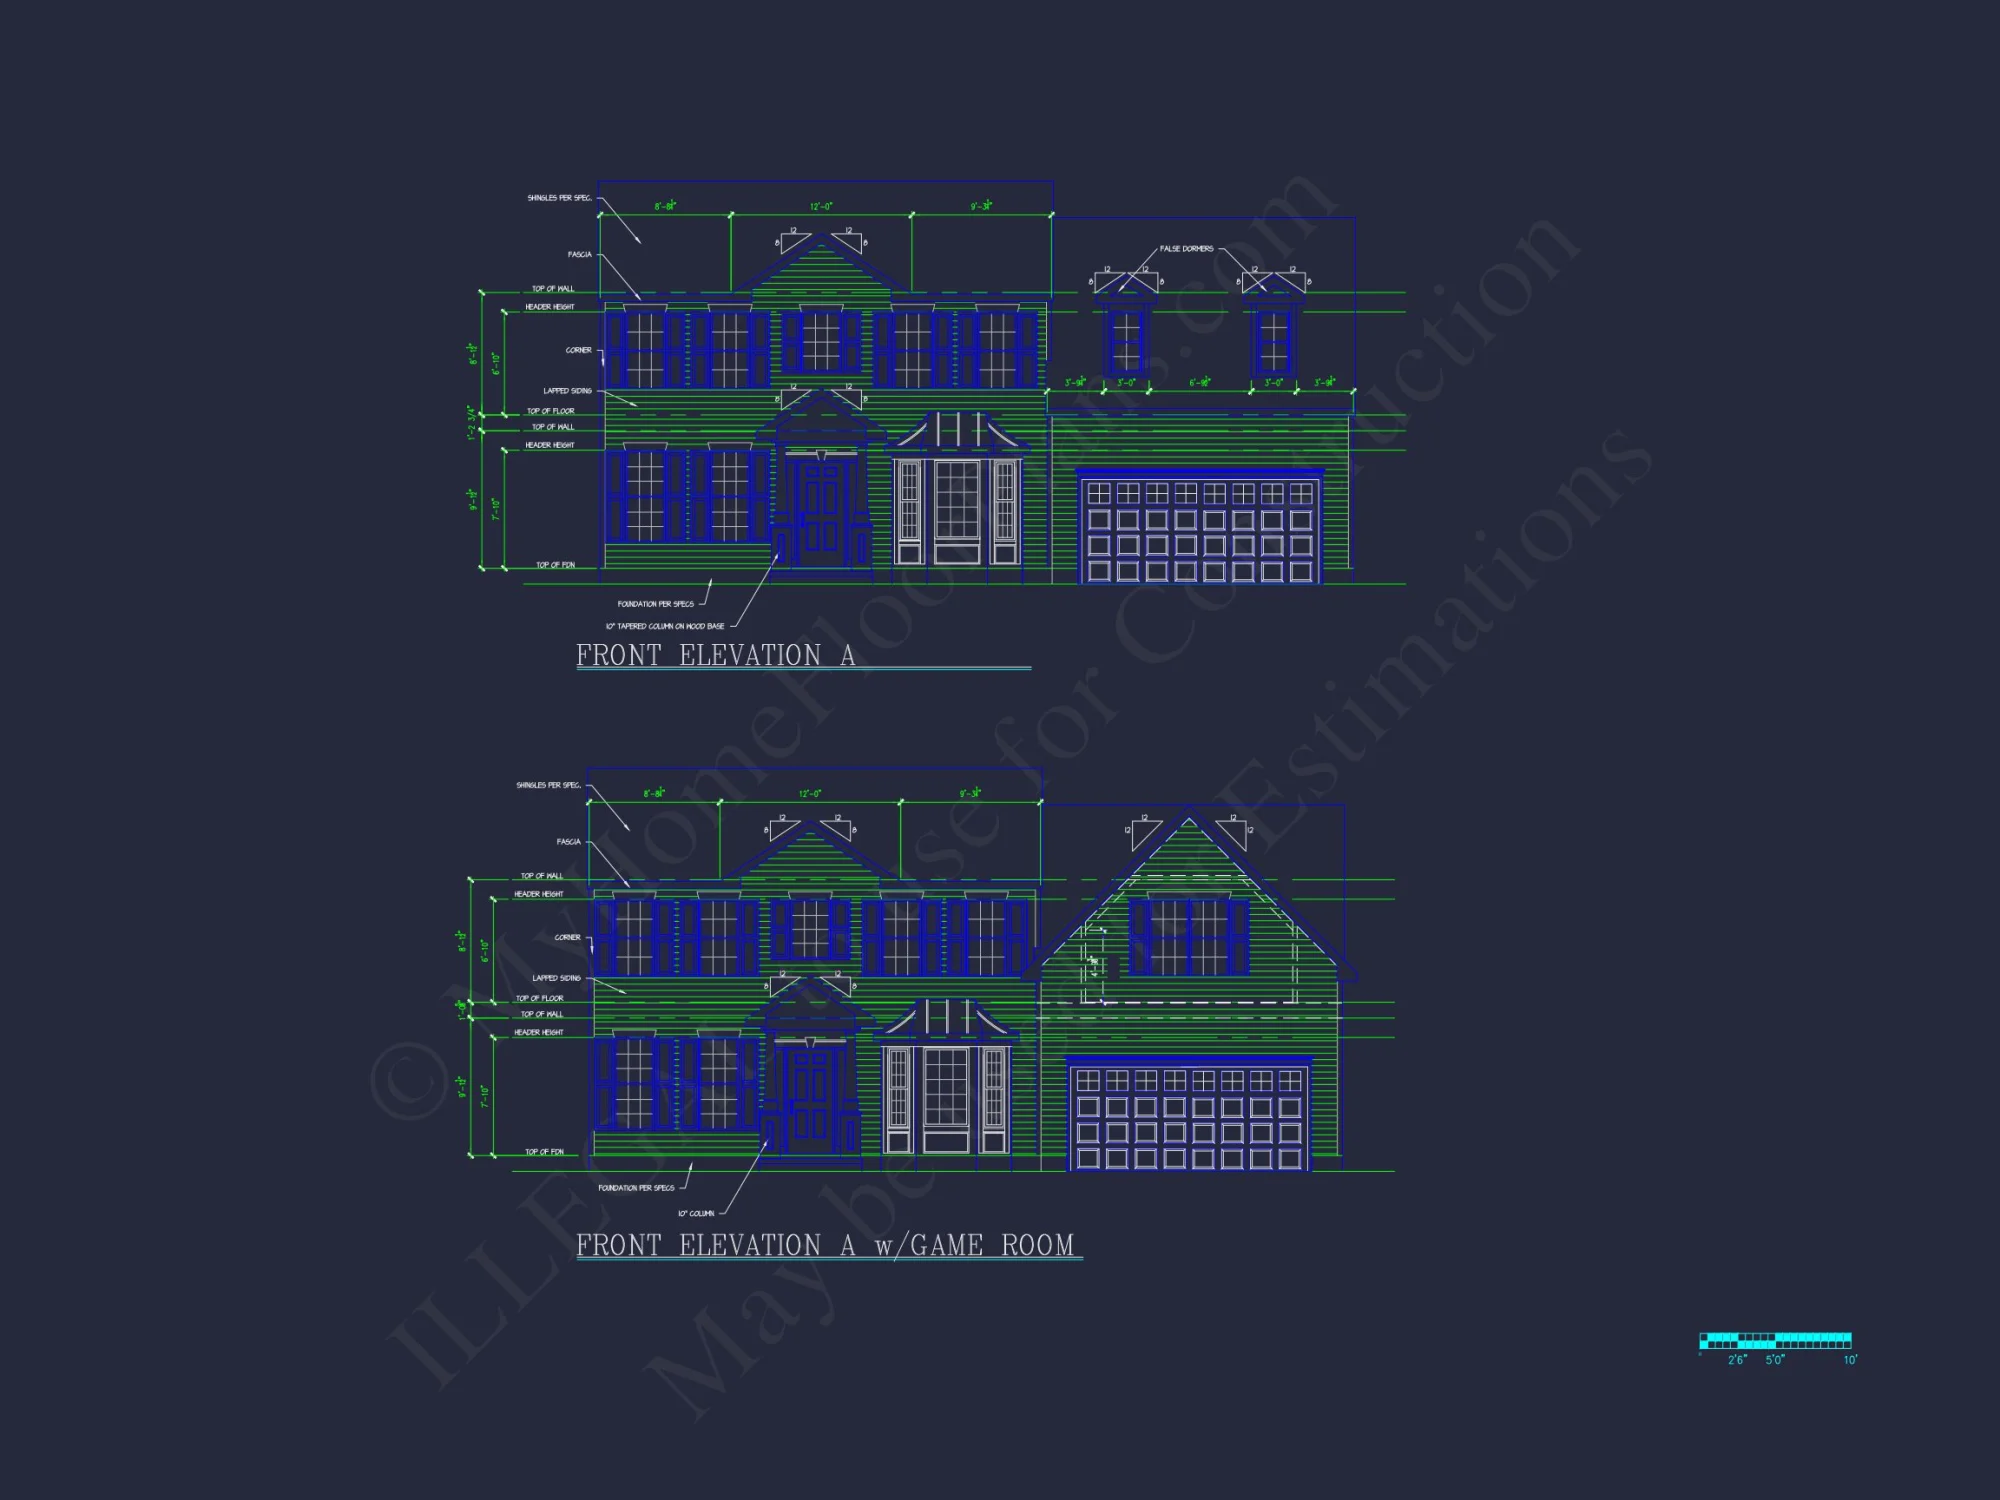Viewport: 2000px width, 1500px height.
Task: Toggle the LAPPED SIDING annotation layer
Action: coord(566,390)
